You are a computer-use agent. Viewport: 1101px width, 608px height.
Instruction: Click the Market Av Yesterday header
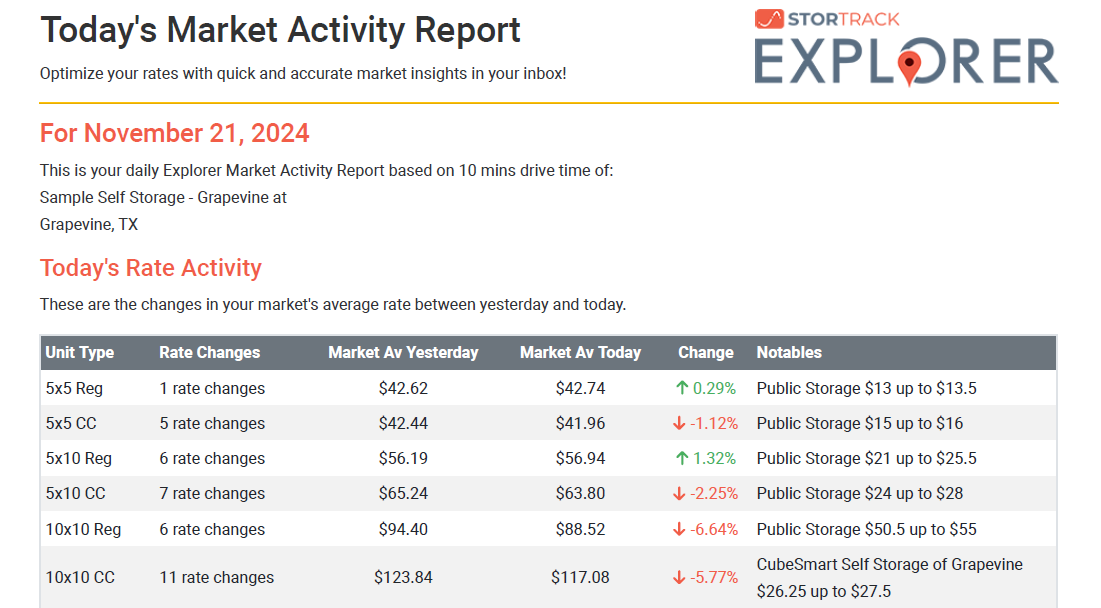(403, 353)
